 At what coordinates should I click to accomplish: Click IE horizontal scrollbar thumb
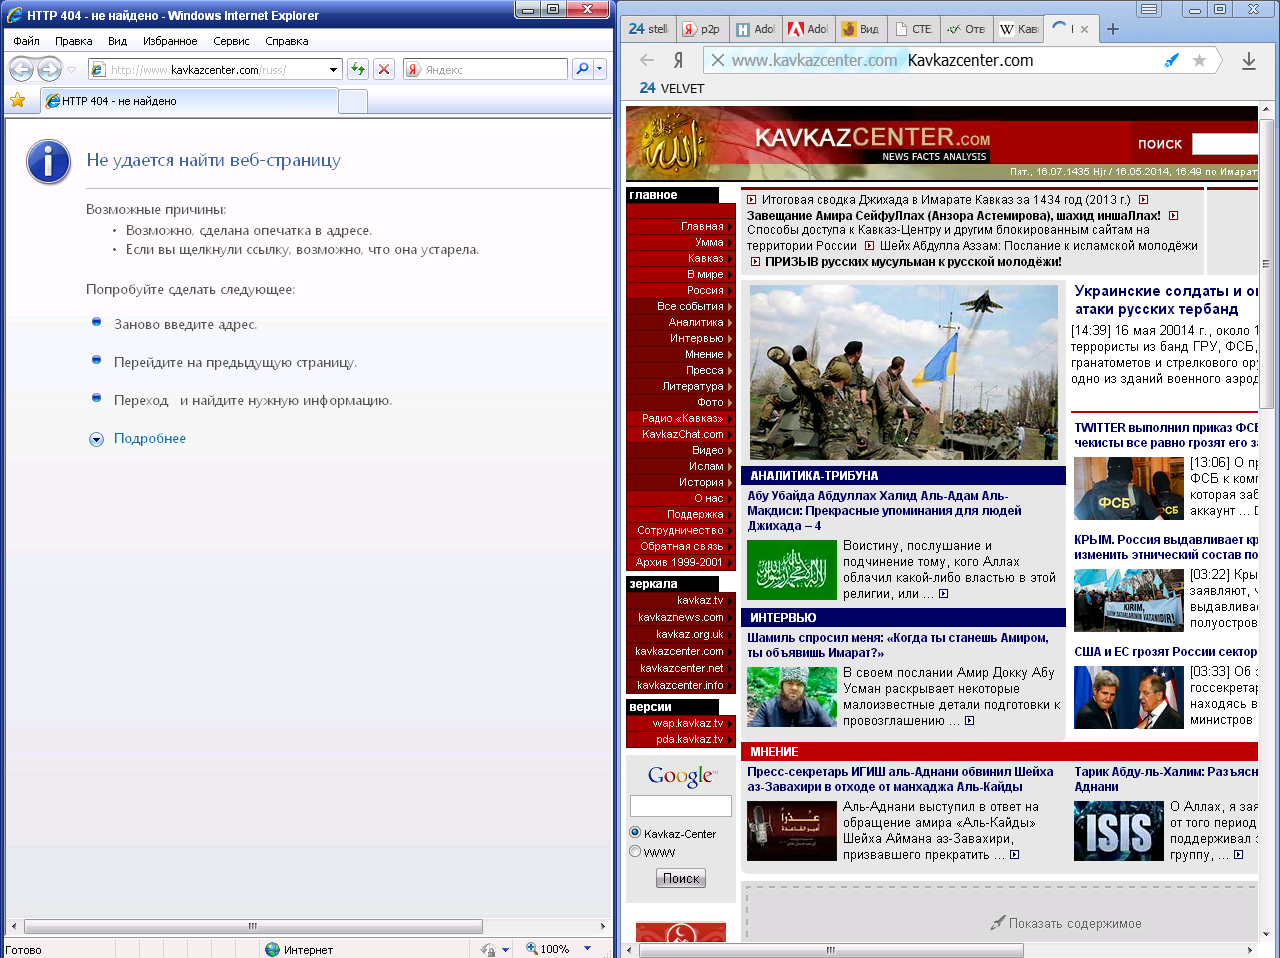point(253,926)
